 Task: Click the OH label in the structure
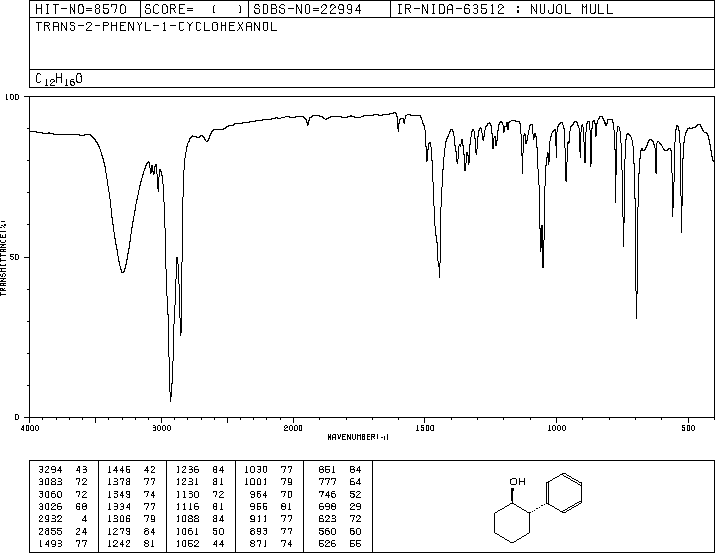[x=517, y=481]
